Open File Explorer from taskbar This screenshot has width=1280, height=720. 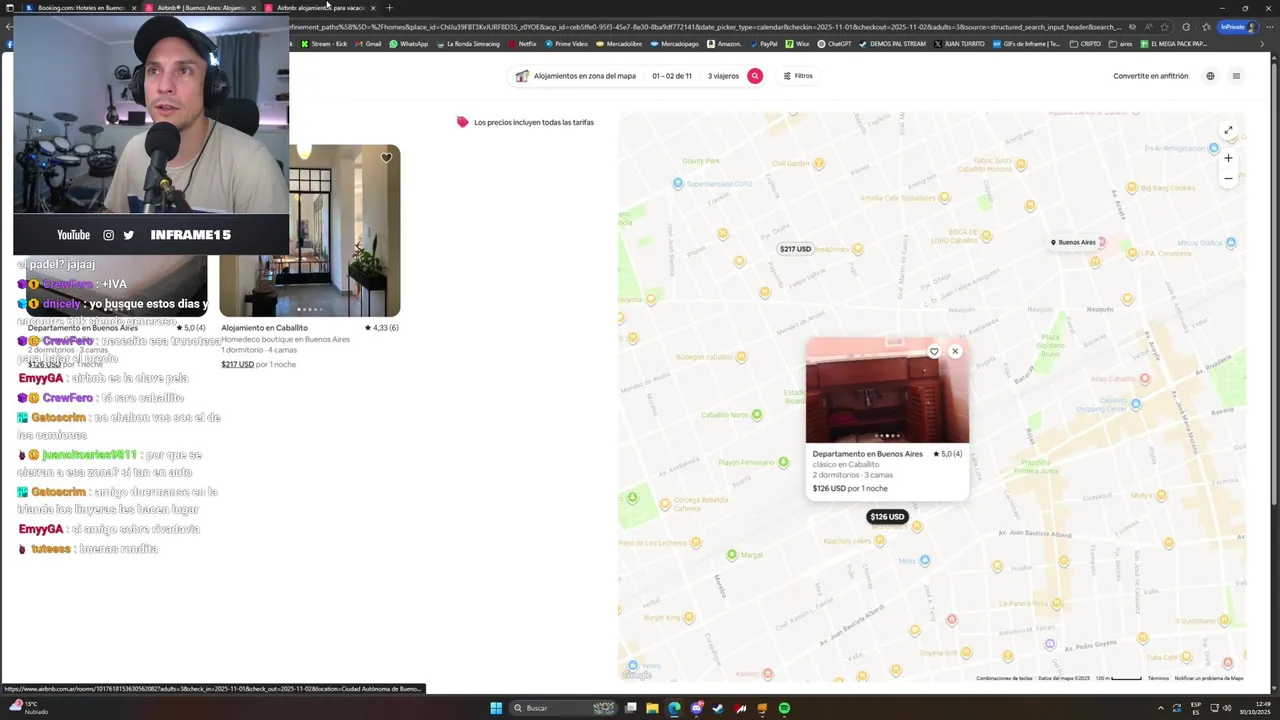click(652, 708)
